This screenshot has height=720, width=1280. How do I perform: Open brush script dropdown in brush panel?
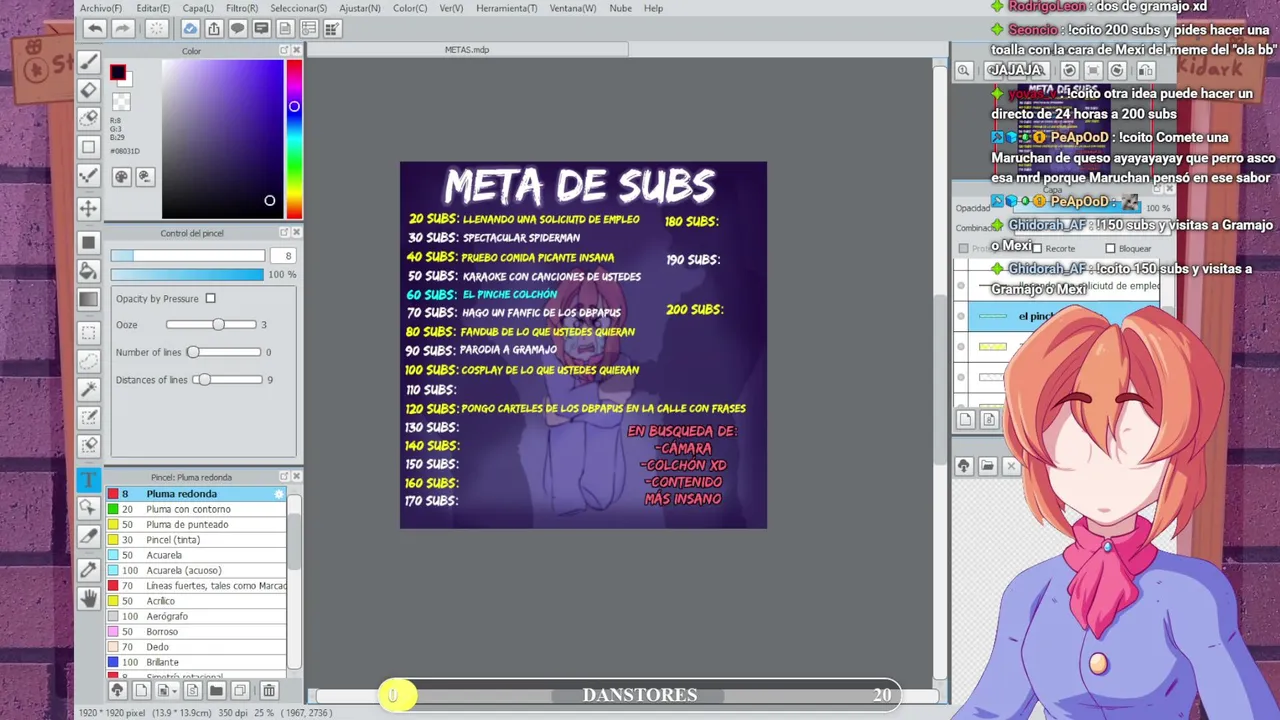click(x=165, y=690)
